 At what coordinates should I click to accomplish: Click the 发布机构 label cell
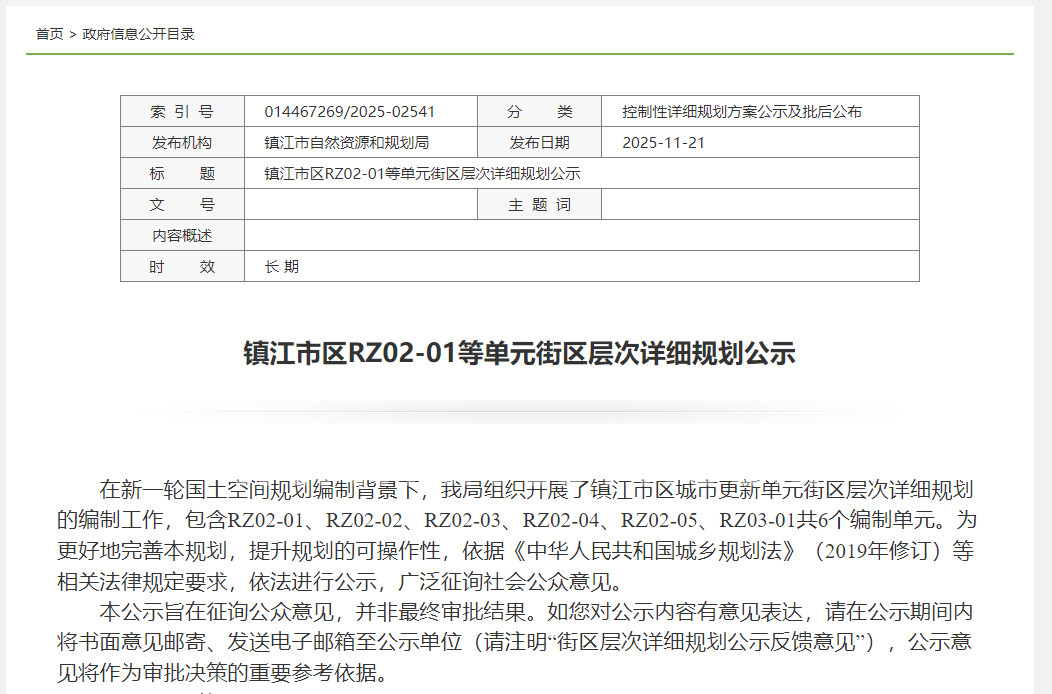pyautogui.click(x=182, y=143)
